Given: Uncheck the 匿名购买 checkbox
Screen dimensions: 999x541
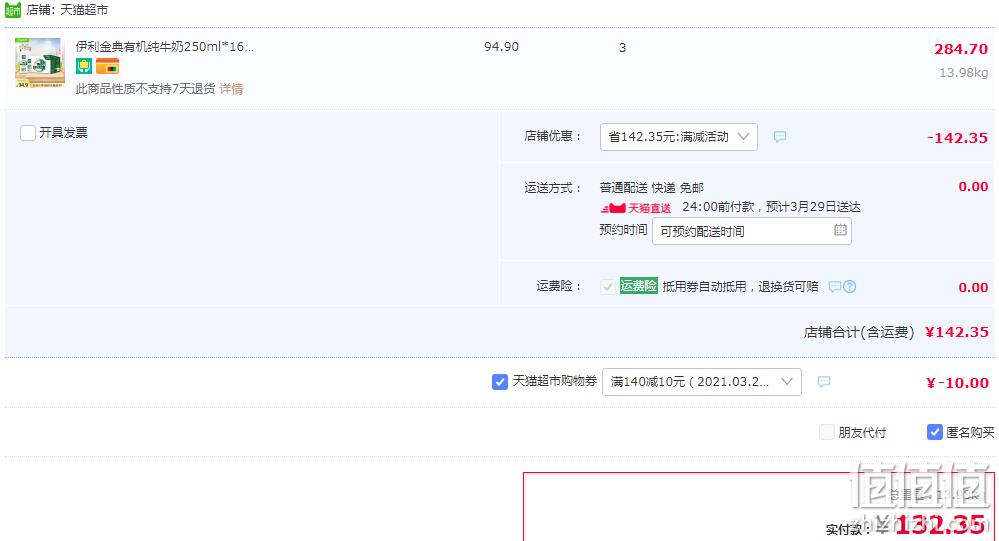Looking at the screenshot, I should (934, 432).
